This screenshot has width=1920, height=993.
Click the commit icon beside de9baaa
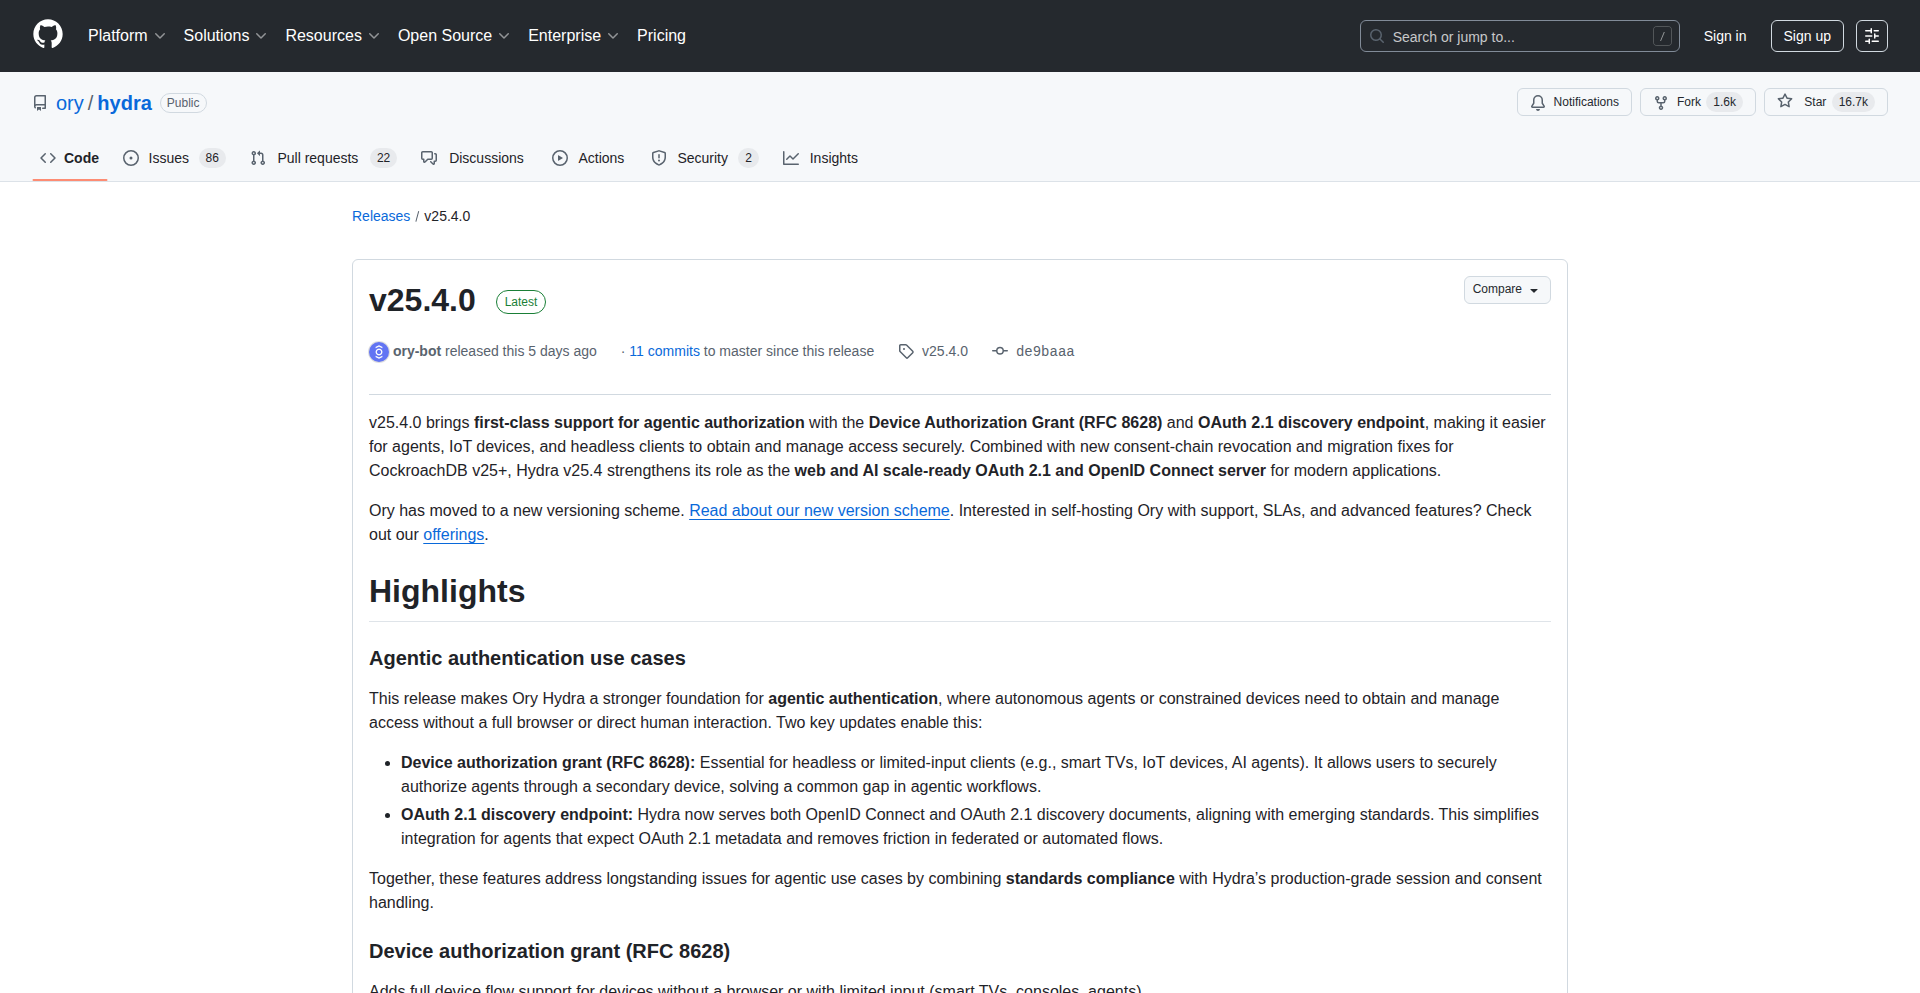pos(1000,351)
